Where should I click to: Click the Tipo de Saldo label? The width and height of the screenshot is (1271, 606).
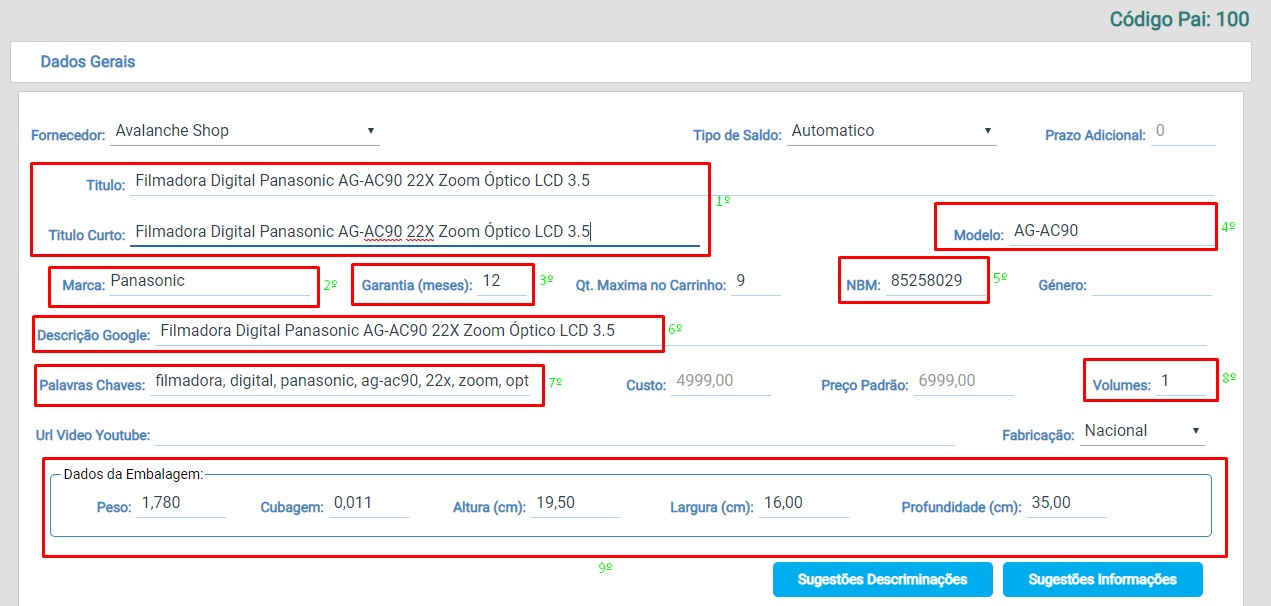click(737, 134)
